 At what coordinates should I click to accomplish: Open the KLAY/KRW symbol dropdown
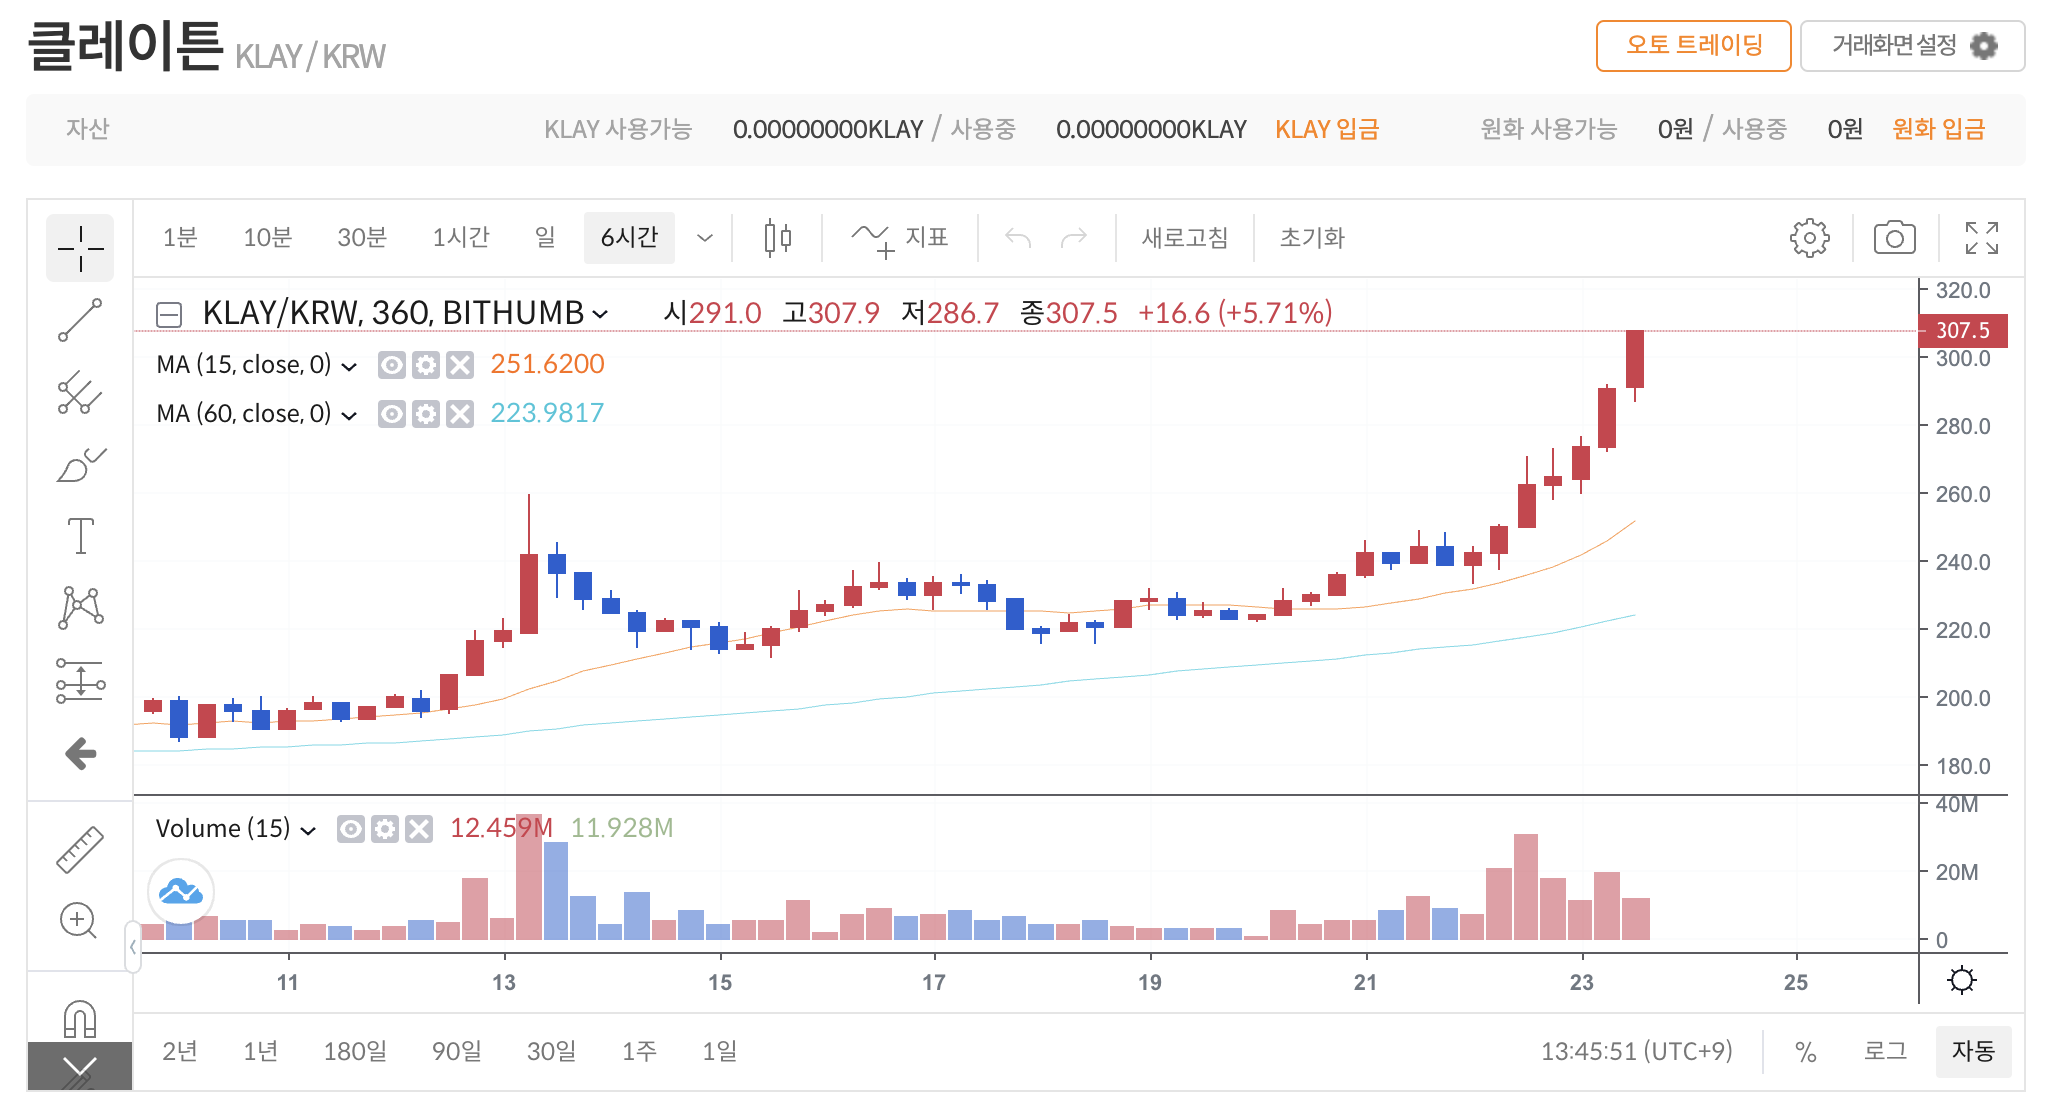click(x=600, y=314)
